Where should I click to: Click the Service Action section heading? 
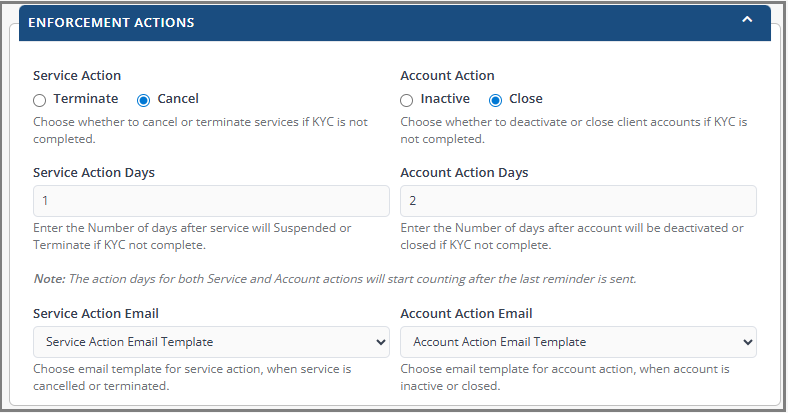click(77, 75)
